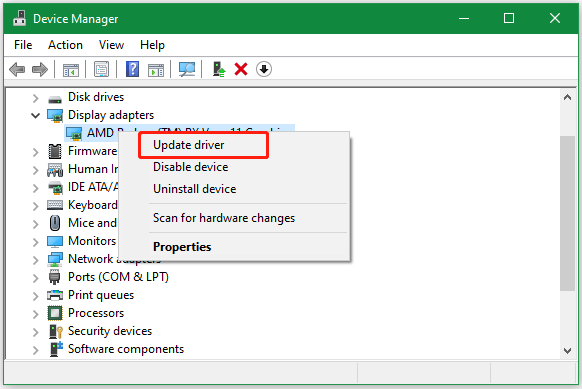Open the View menu
Screen dimensions: 582x389
point(111,45)
